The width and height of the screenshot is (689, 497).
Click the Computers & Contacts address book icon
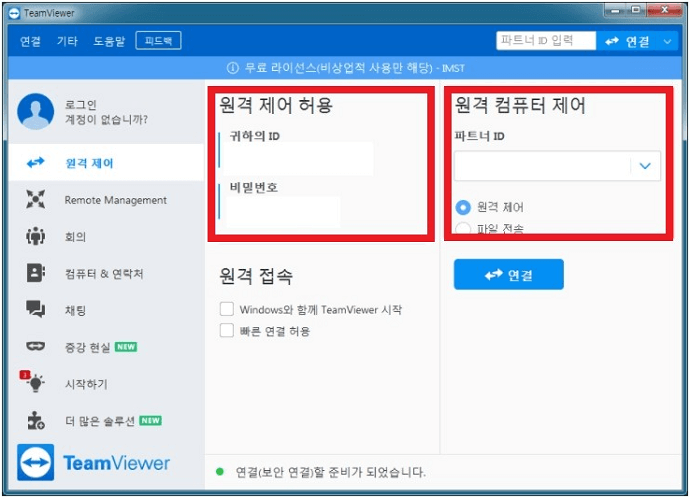(x=36, y=272)
